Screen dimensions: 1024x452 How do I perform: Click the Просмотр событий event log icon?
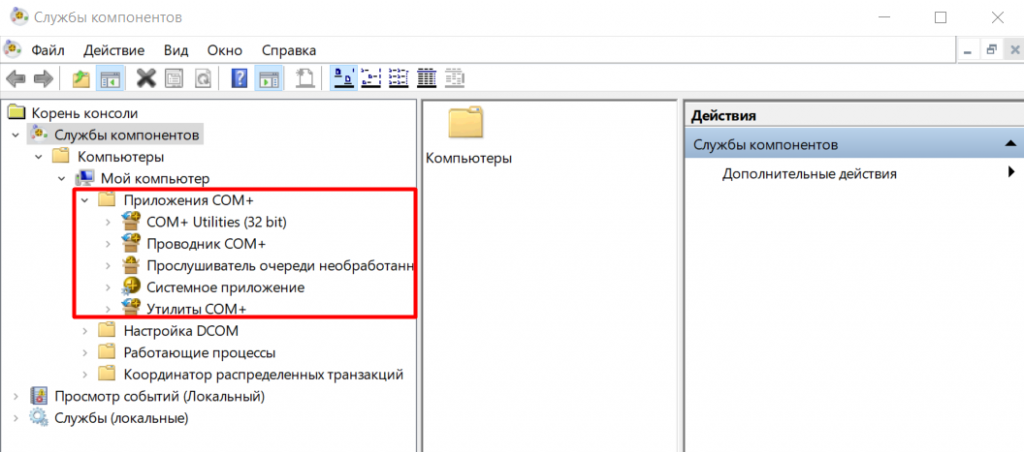pyautogui.click(x=39, y=396)
